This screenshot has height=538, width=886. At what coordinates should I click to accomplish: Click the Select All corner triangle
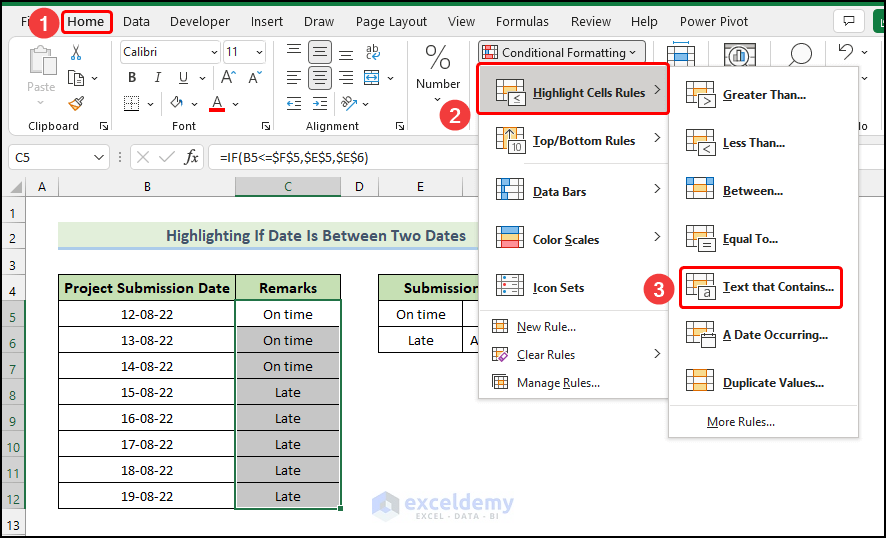pyautogui.click(x=15, y=187)
